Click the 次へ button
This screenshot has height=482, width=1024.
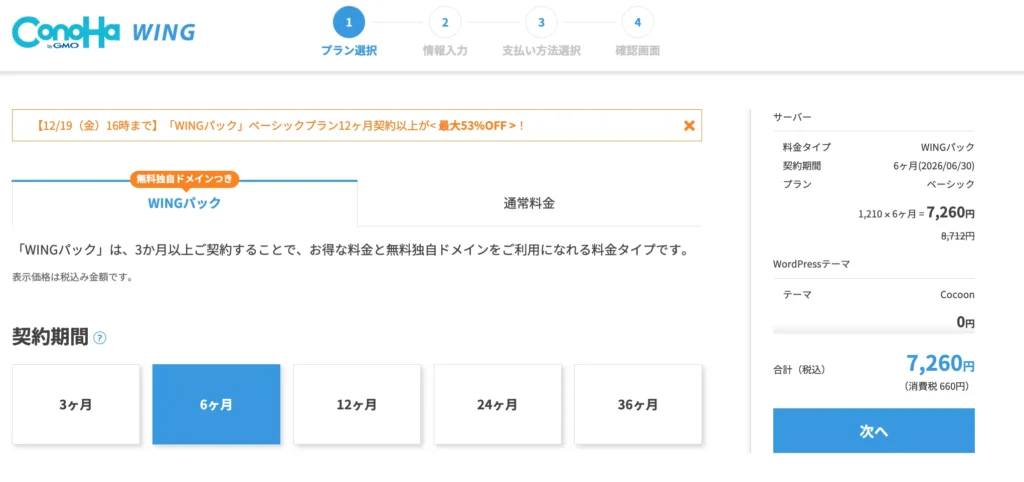pyautogui.click(x=874, y=431)
